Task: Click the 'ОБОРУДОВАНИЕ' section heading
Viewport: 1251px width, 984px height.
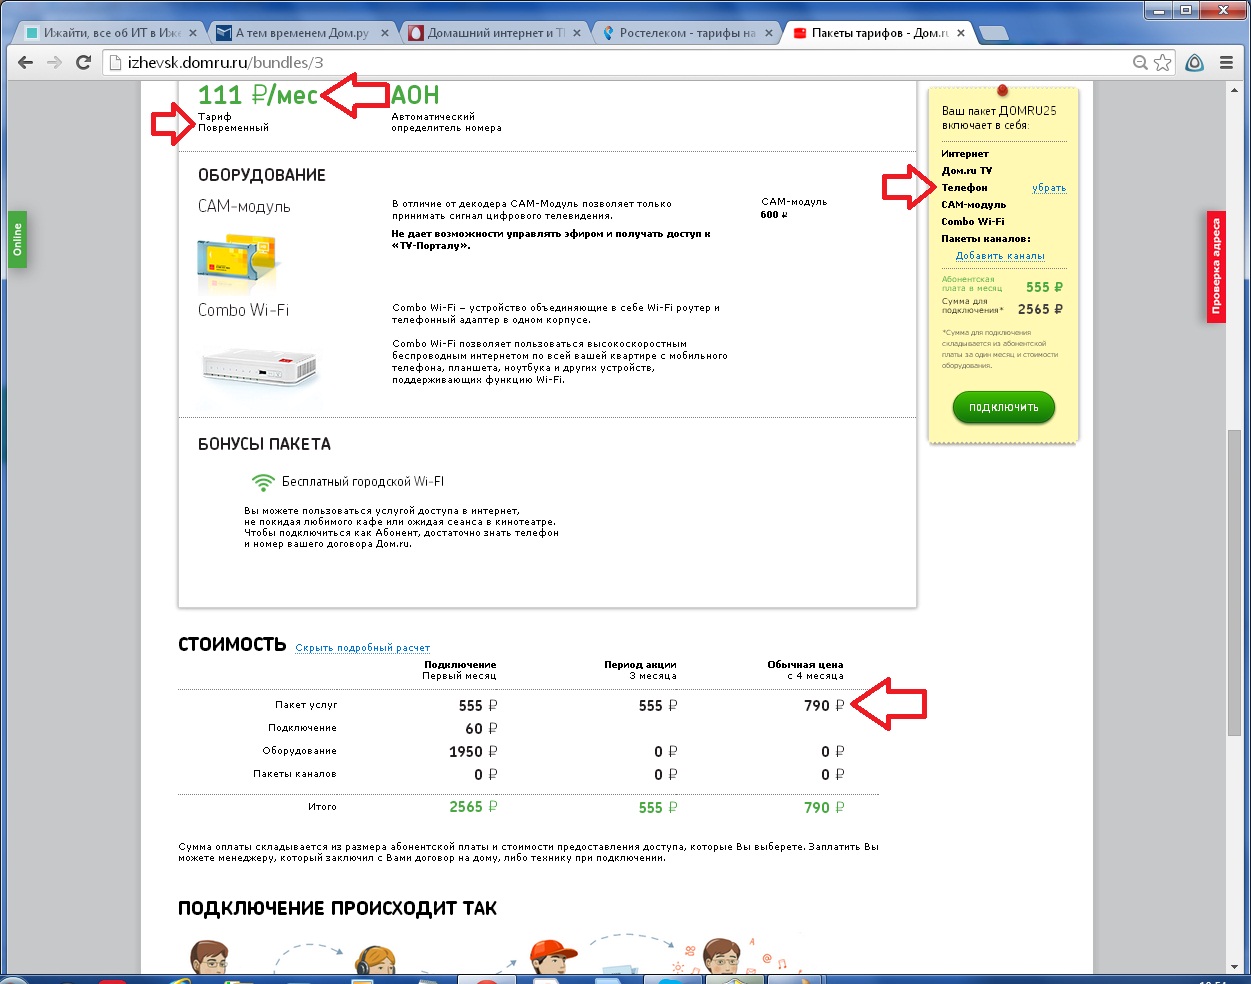Action: tap(262, 175)
